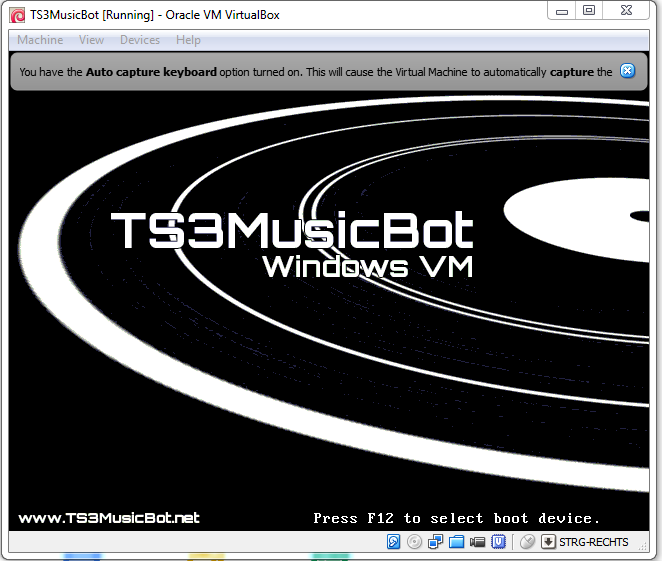Open the Devices menu
Screen dimensions: 662x561
tap(140, 40)
